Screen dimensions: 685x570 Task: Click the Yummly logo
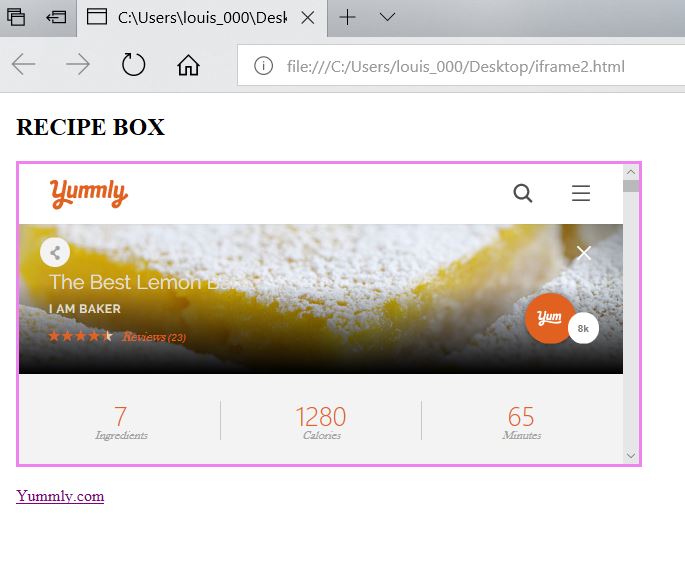coord(89,193)
